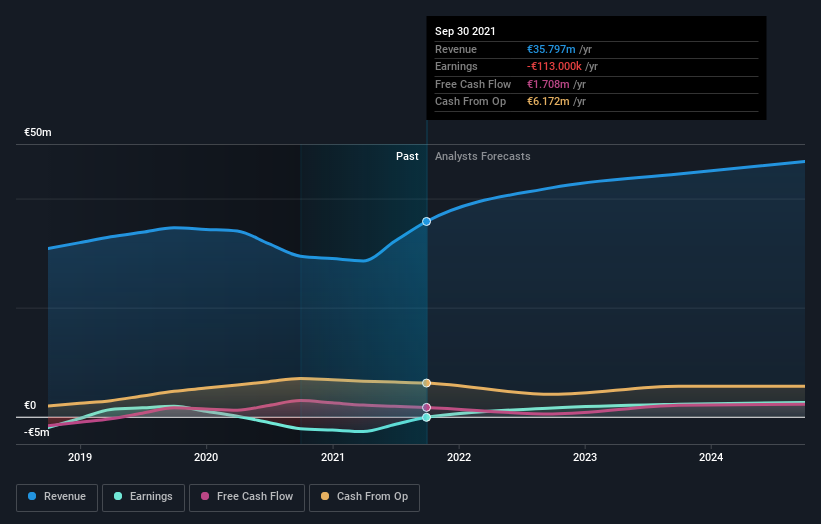Click the Cash From Op row label in tooltip

click(x=470, y=102)
